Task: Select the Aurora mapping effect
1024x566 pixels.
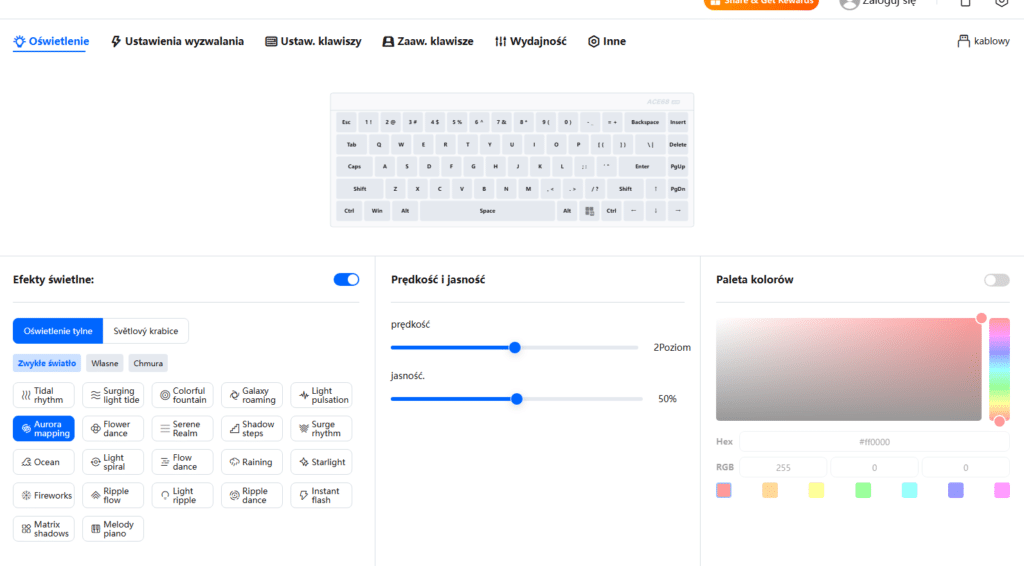Action: [x=44, y=428]
